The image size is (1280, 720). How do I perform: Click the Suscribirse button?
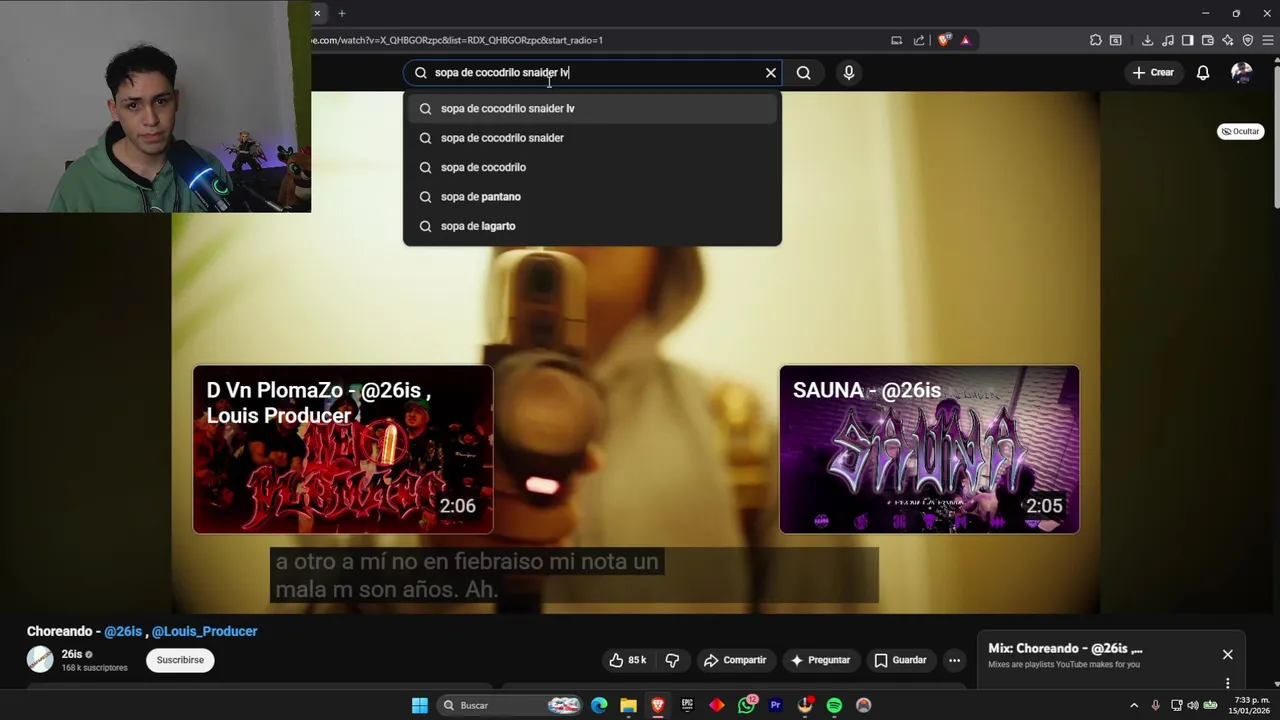point(180,660)
